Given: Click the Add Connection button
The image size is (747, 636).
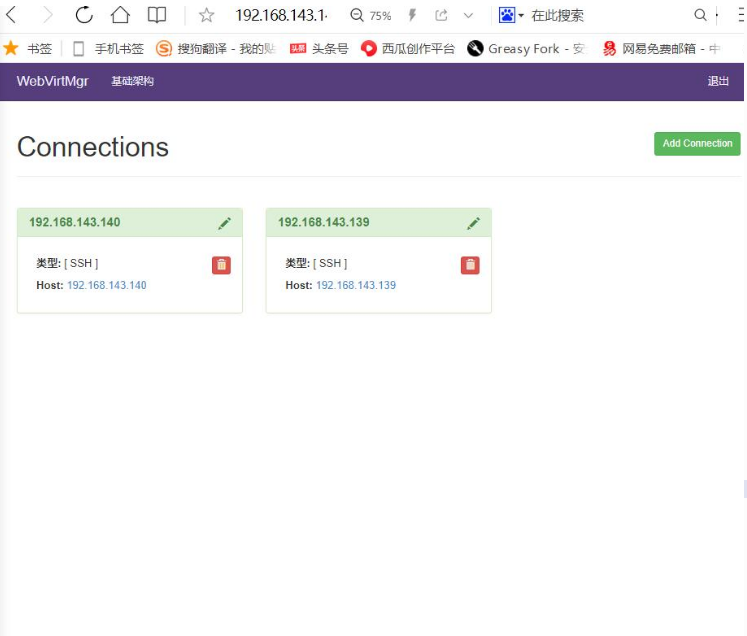Looking at the screenshot, I should [697, 143].
